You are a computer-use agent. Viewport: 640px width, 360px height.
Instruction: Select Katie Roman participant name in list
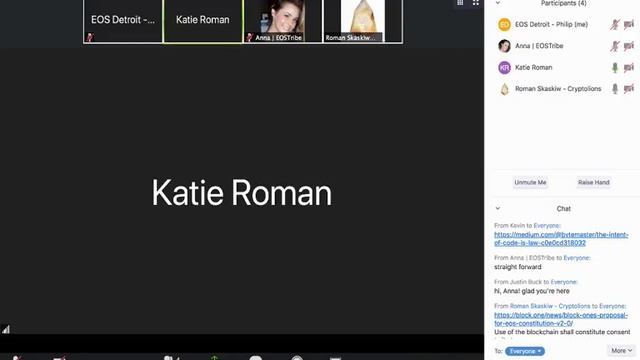tap(533, 67)
